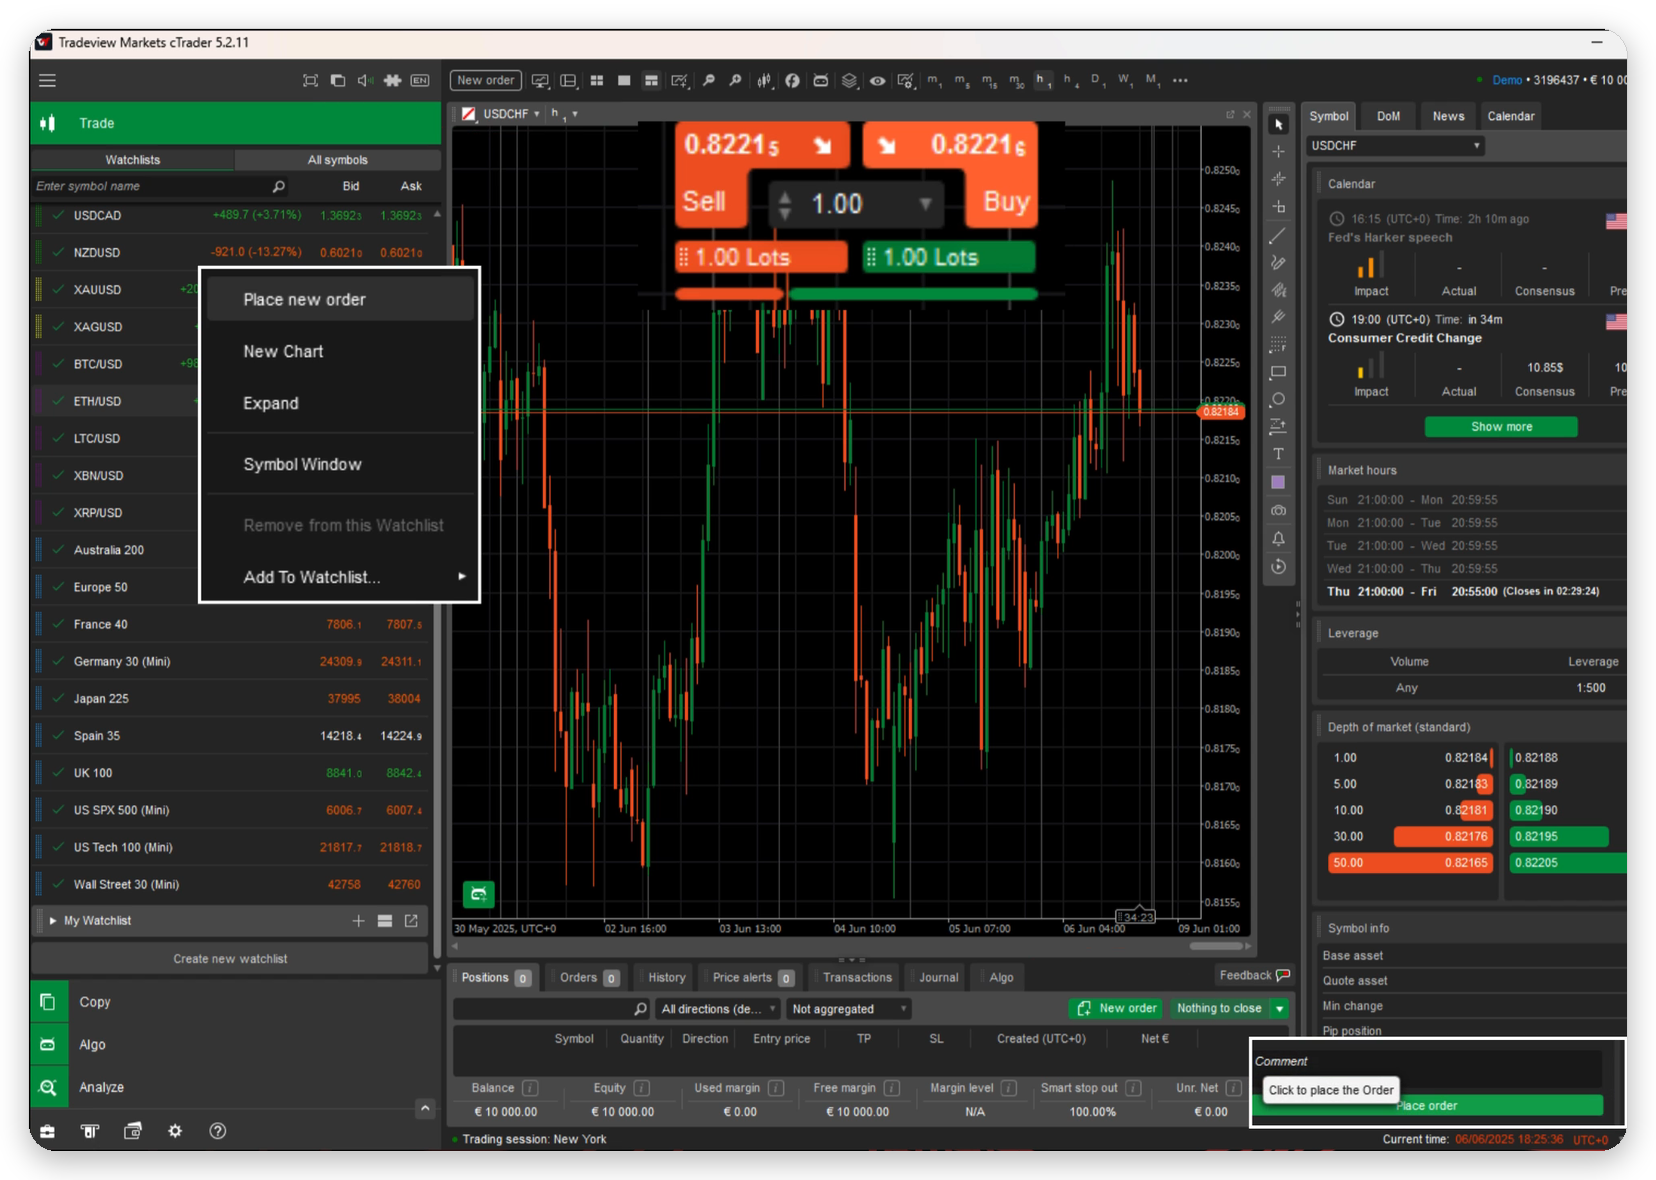Image resolution: width=1656 pixels, height=1180 pixels.
Task: Switch chart timeframe to h4
Action: click(x=1070, y=80)
